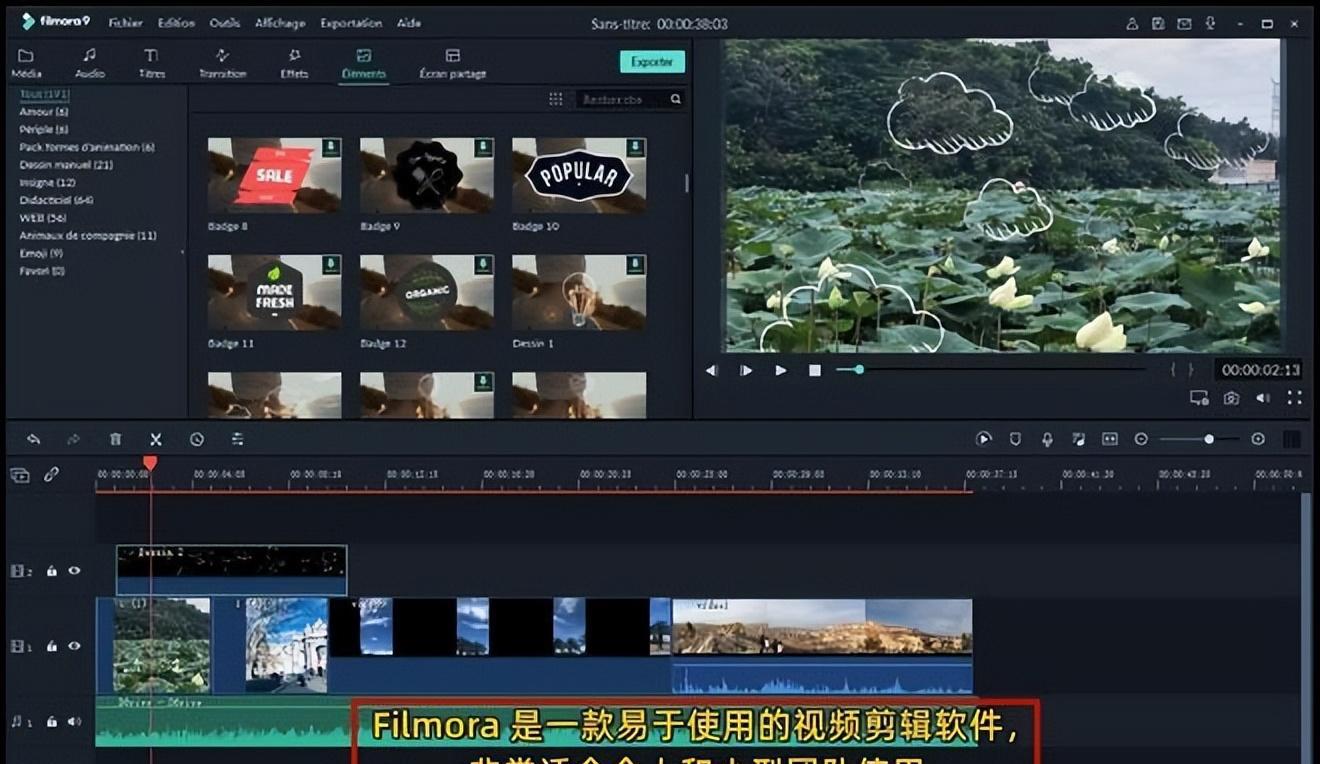
Task: Select the Emoji category
Action: (x=41, y=253)
